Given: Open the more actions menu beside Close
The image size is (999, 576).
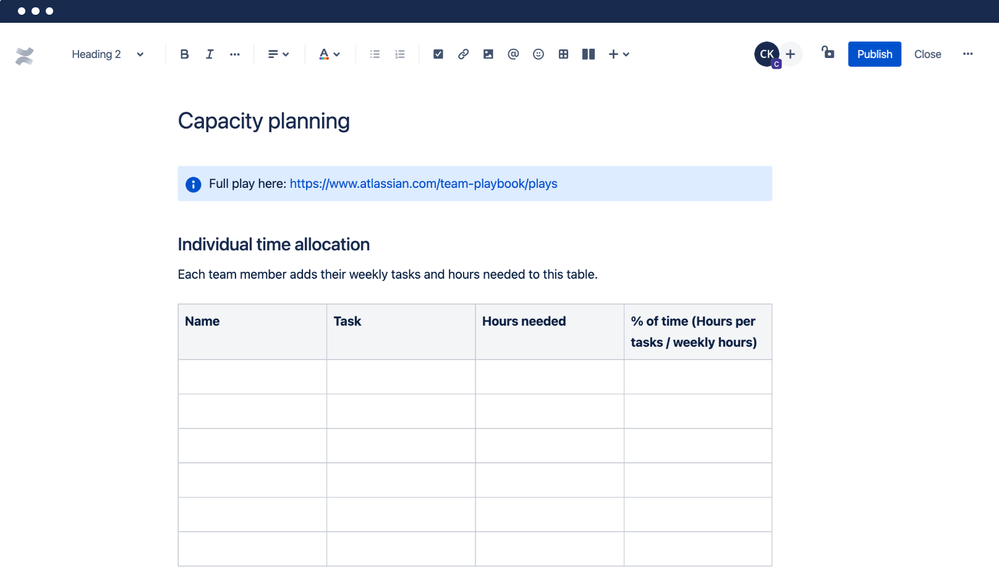Looking at the screenshot, I should coord(967,54).
